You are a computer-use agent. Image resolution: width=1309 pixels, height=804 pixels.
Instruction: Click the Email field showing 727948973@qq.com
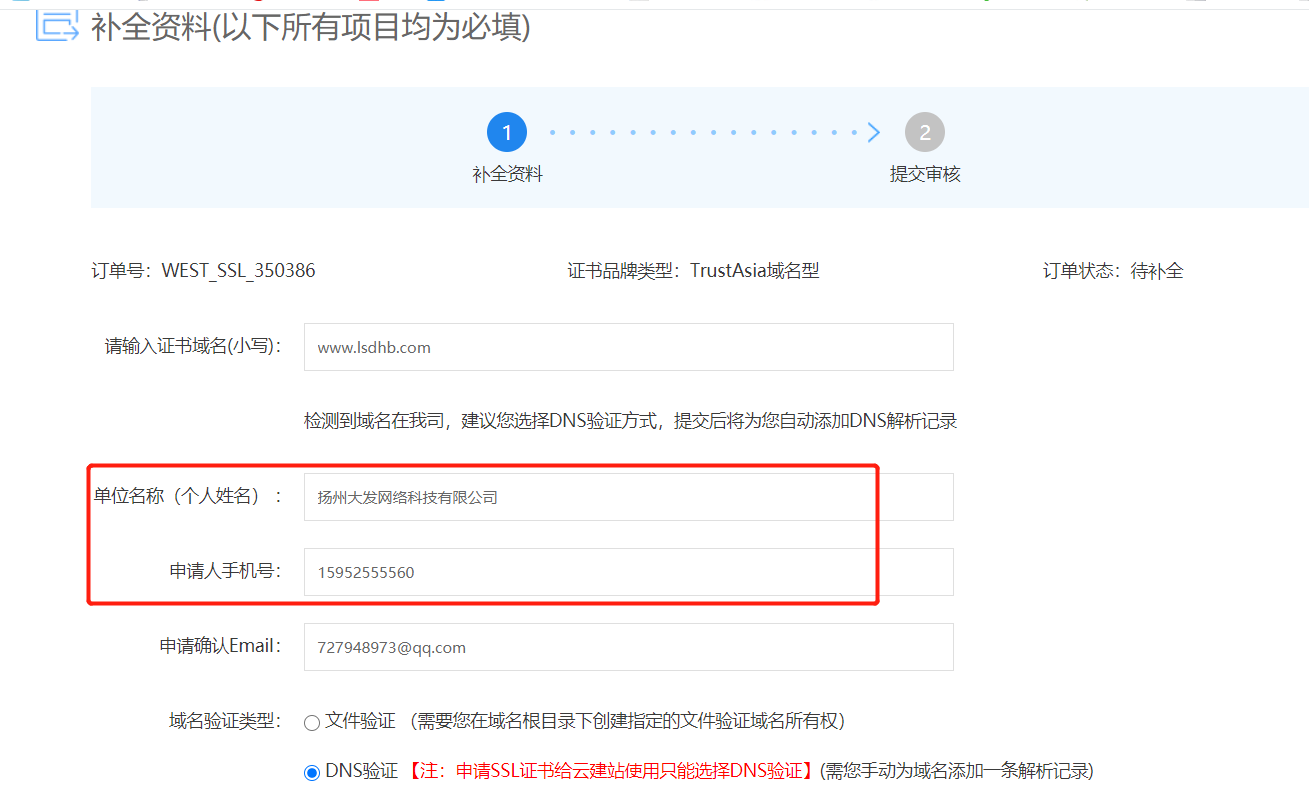pyautogui.click(x=628, y=646)
